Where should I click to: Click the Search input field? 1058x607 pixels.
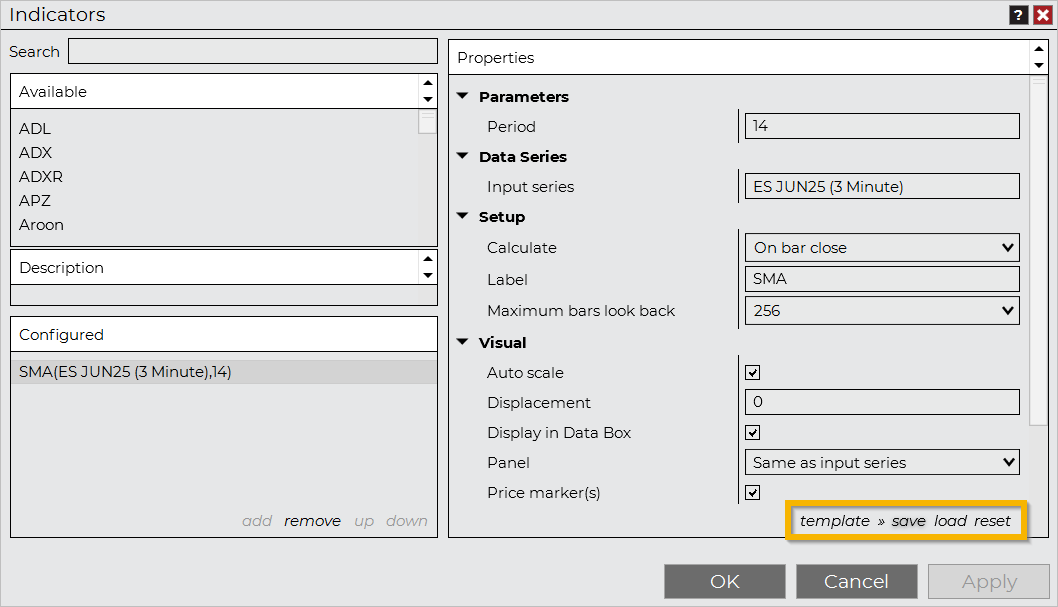click(x=253, y=51)
